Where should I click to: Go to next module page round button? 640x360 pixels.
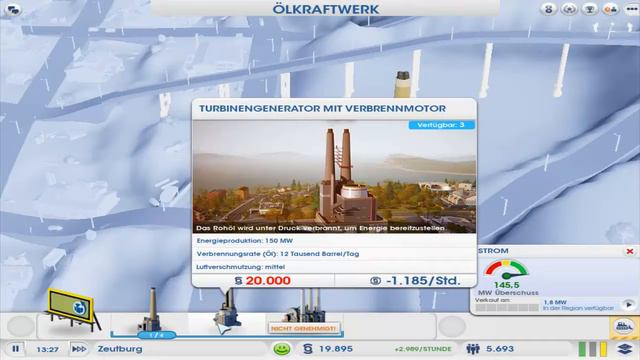click(x=452, y=326)
